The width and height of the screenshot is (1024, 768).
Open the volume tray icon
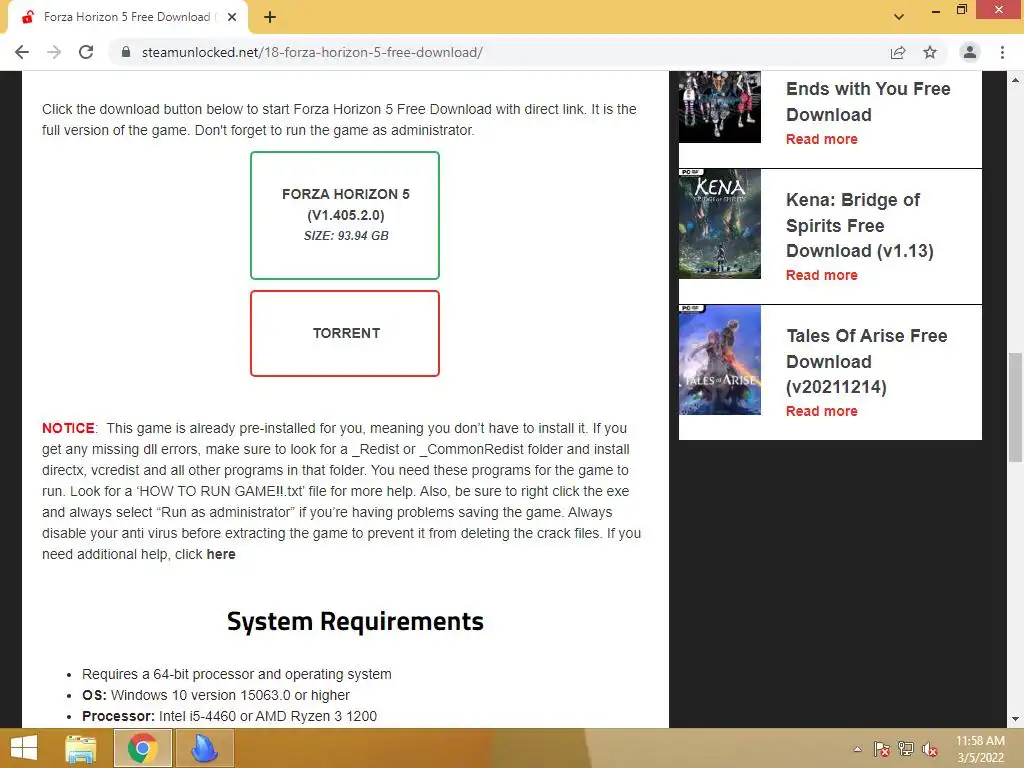pyautogui.click(x=930, y=749)
